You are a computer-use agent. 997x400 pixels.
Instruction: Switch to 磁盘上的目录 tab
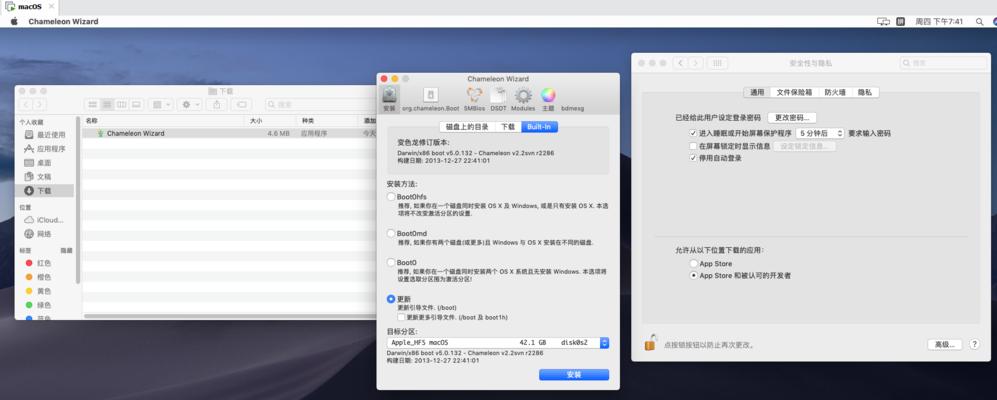coord(467,127)
